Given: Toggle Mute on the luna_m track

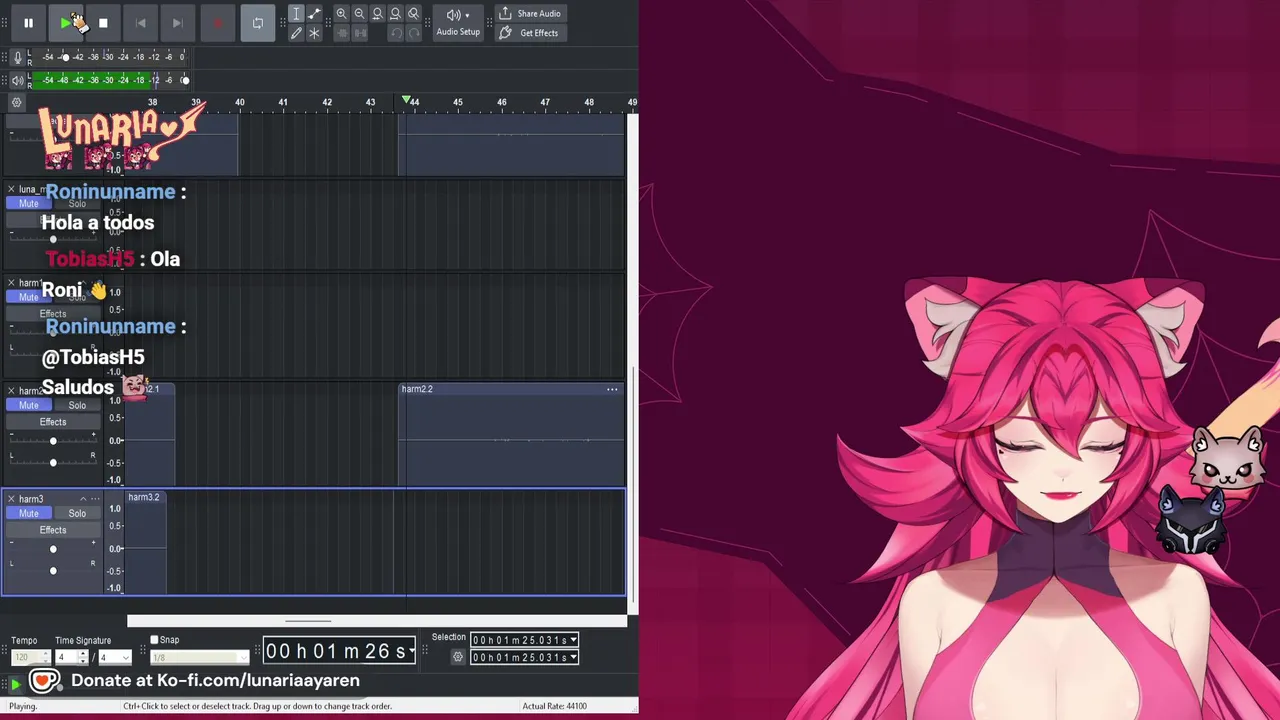Looking at the screenshot, I should 28,204.
